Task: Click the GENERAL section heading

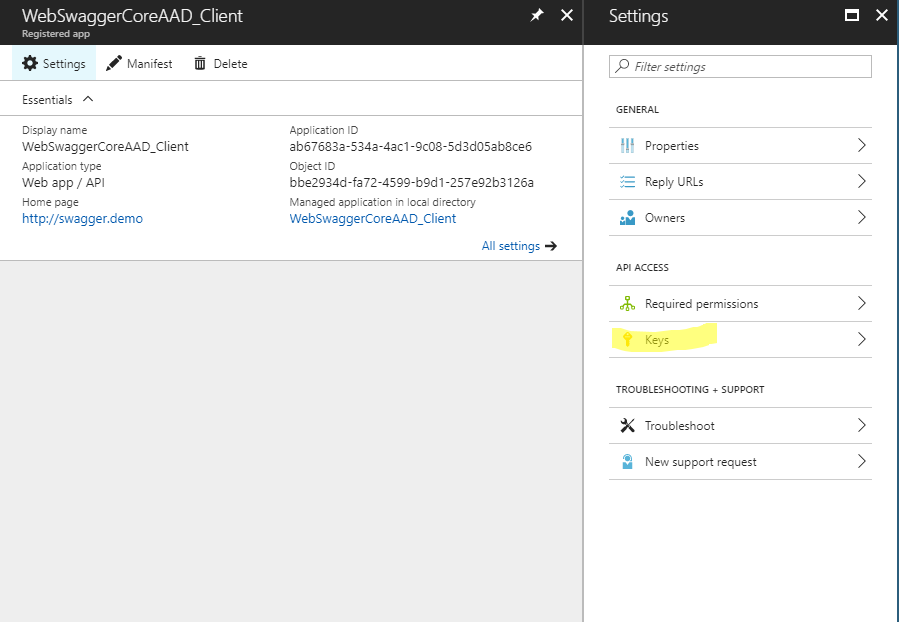Action: 638,109
